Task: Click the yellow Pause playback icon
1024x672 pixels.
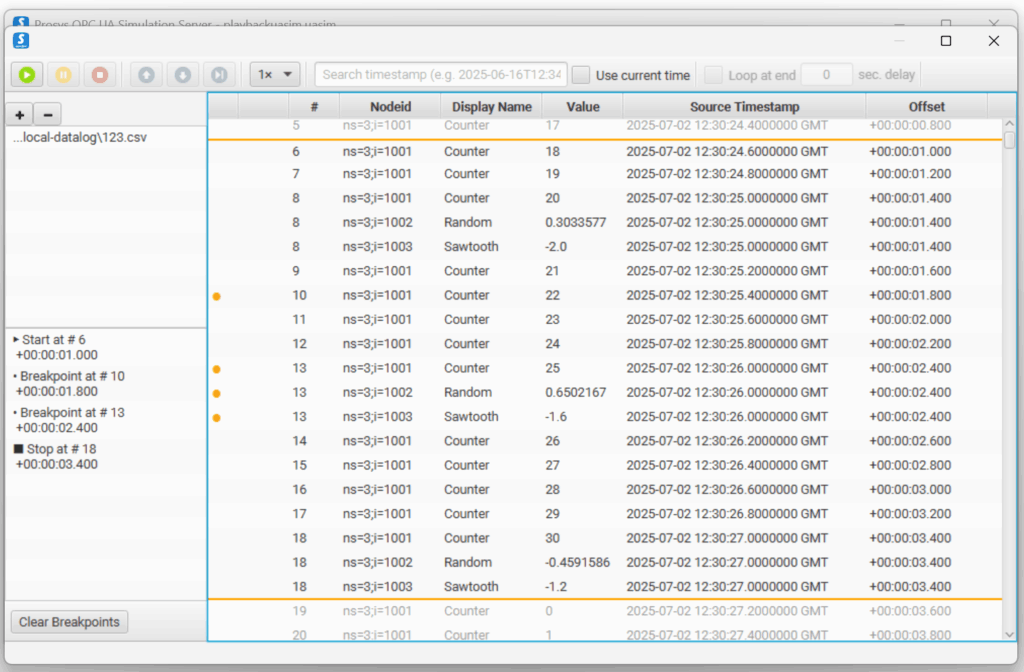Action: click(63, 75)
